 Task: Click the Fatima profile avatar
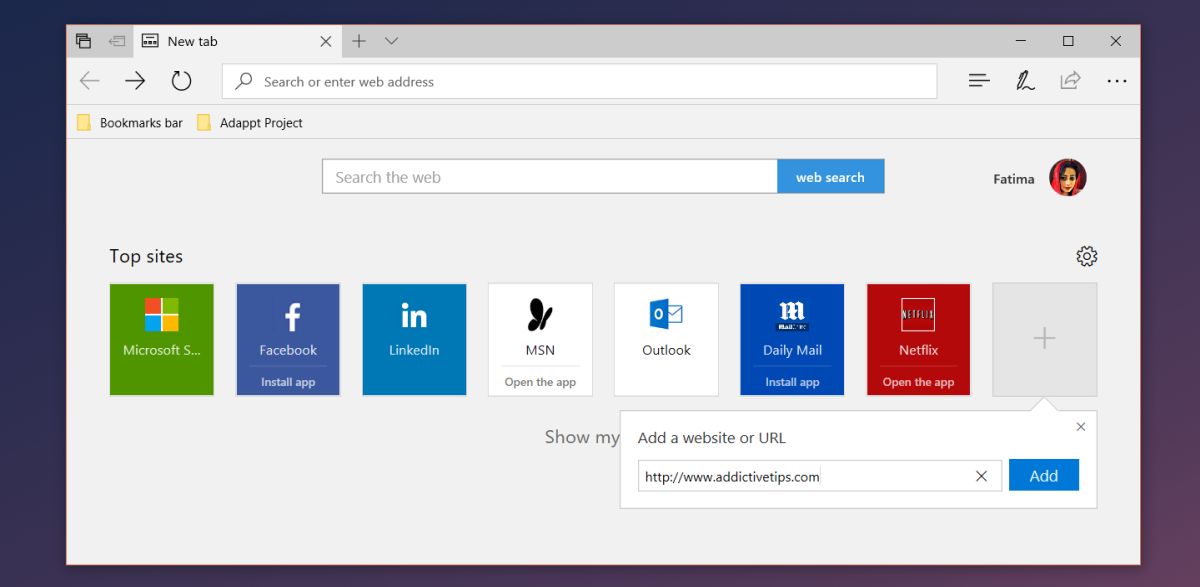tap(1067, 178)
